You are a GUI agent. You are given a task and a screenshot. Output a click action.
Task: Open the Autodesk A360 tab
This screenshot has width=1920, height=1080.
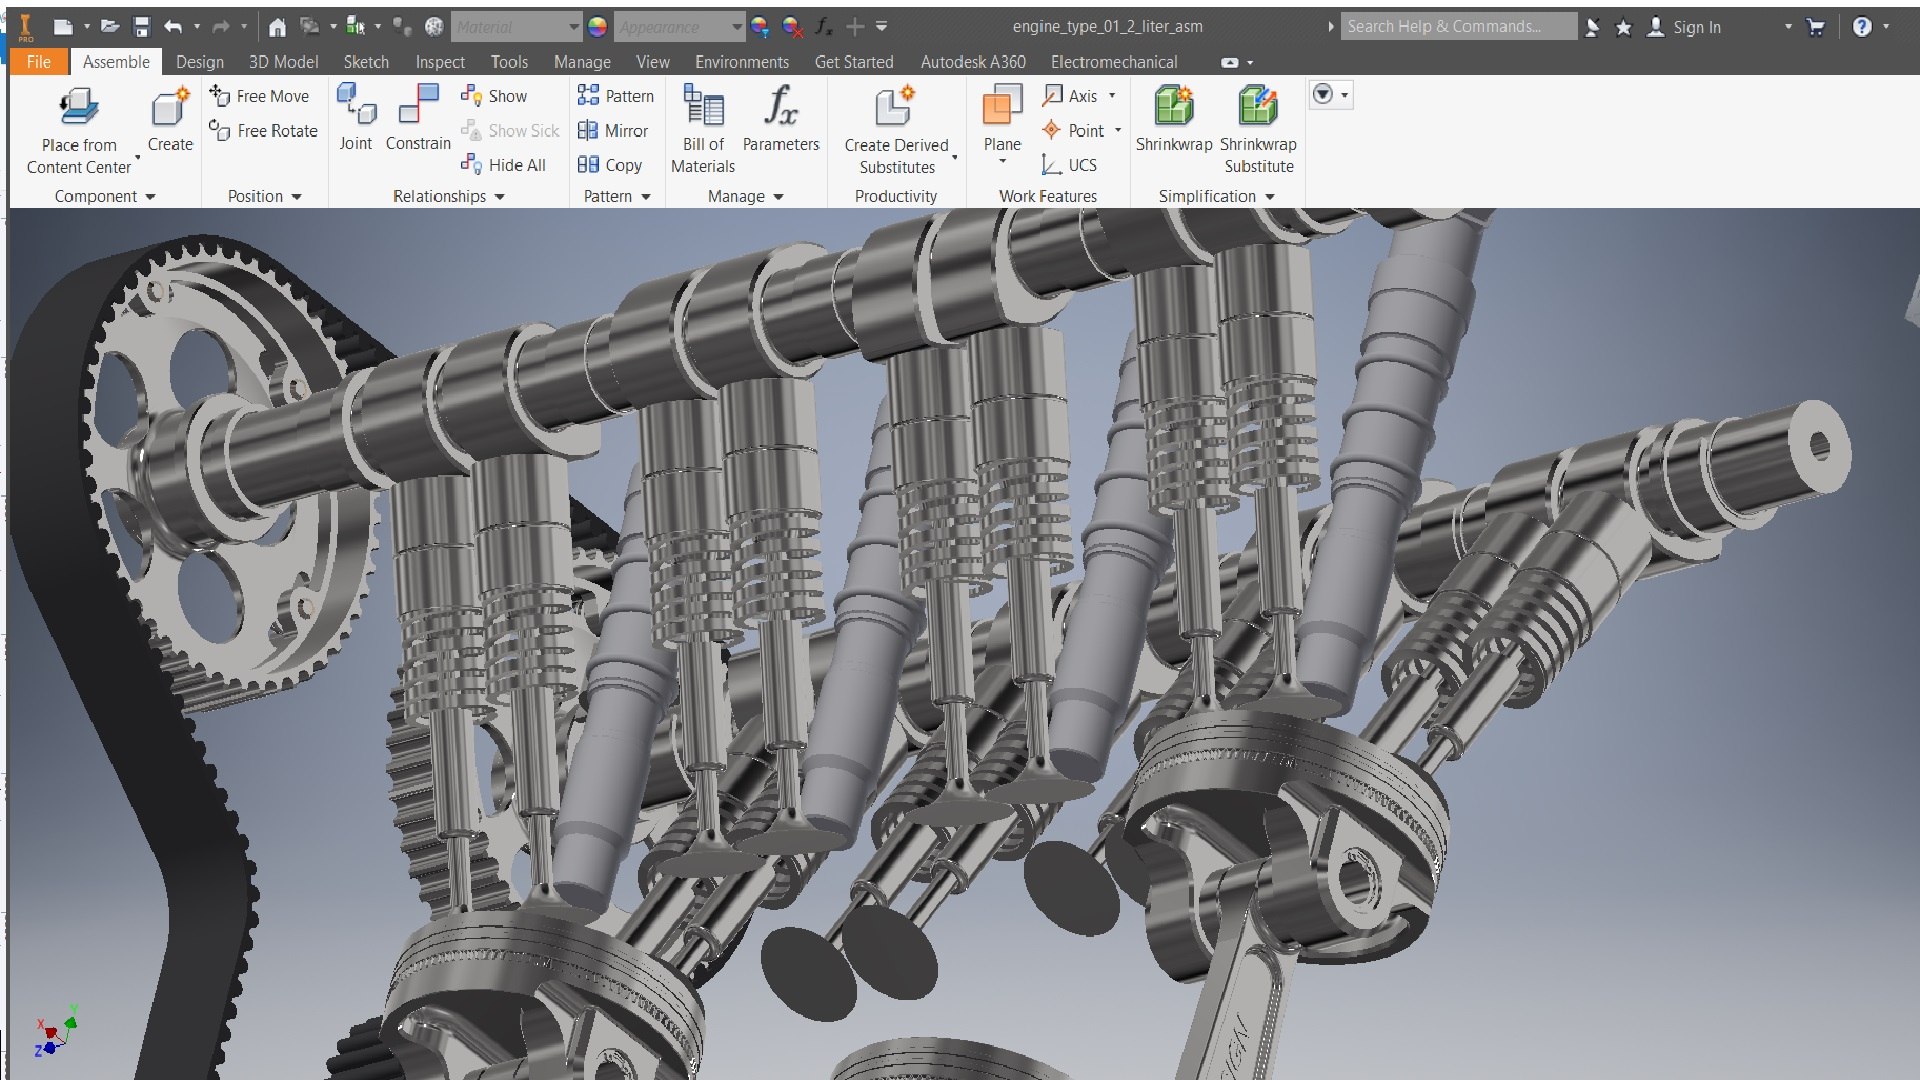[973, 62]
